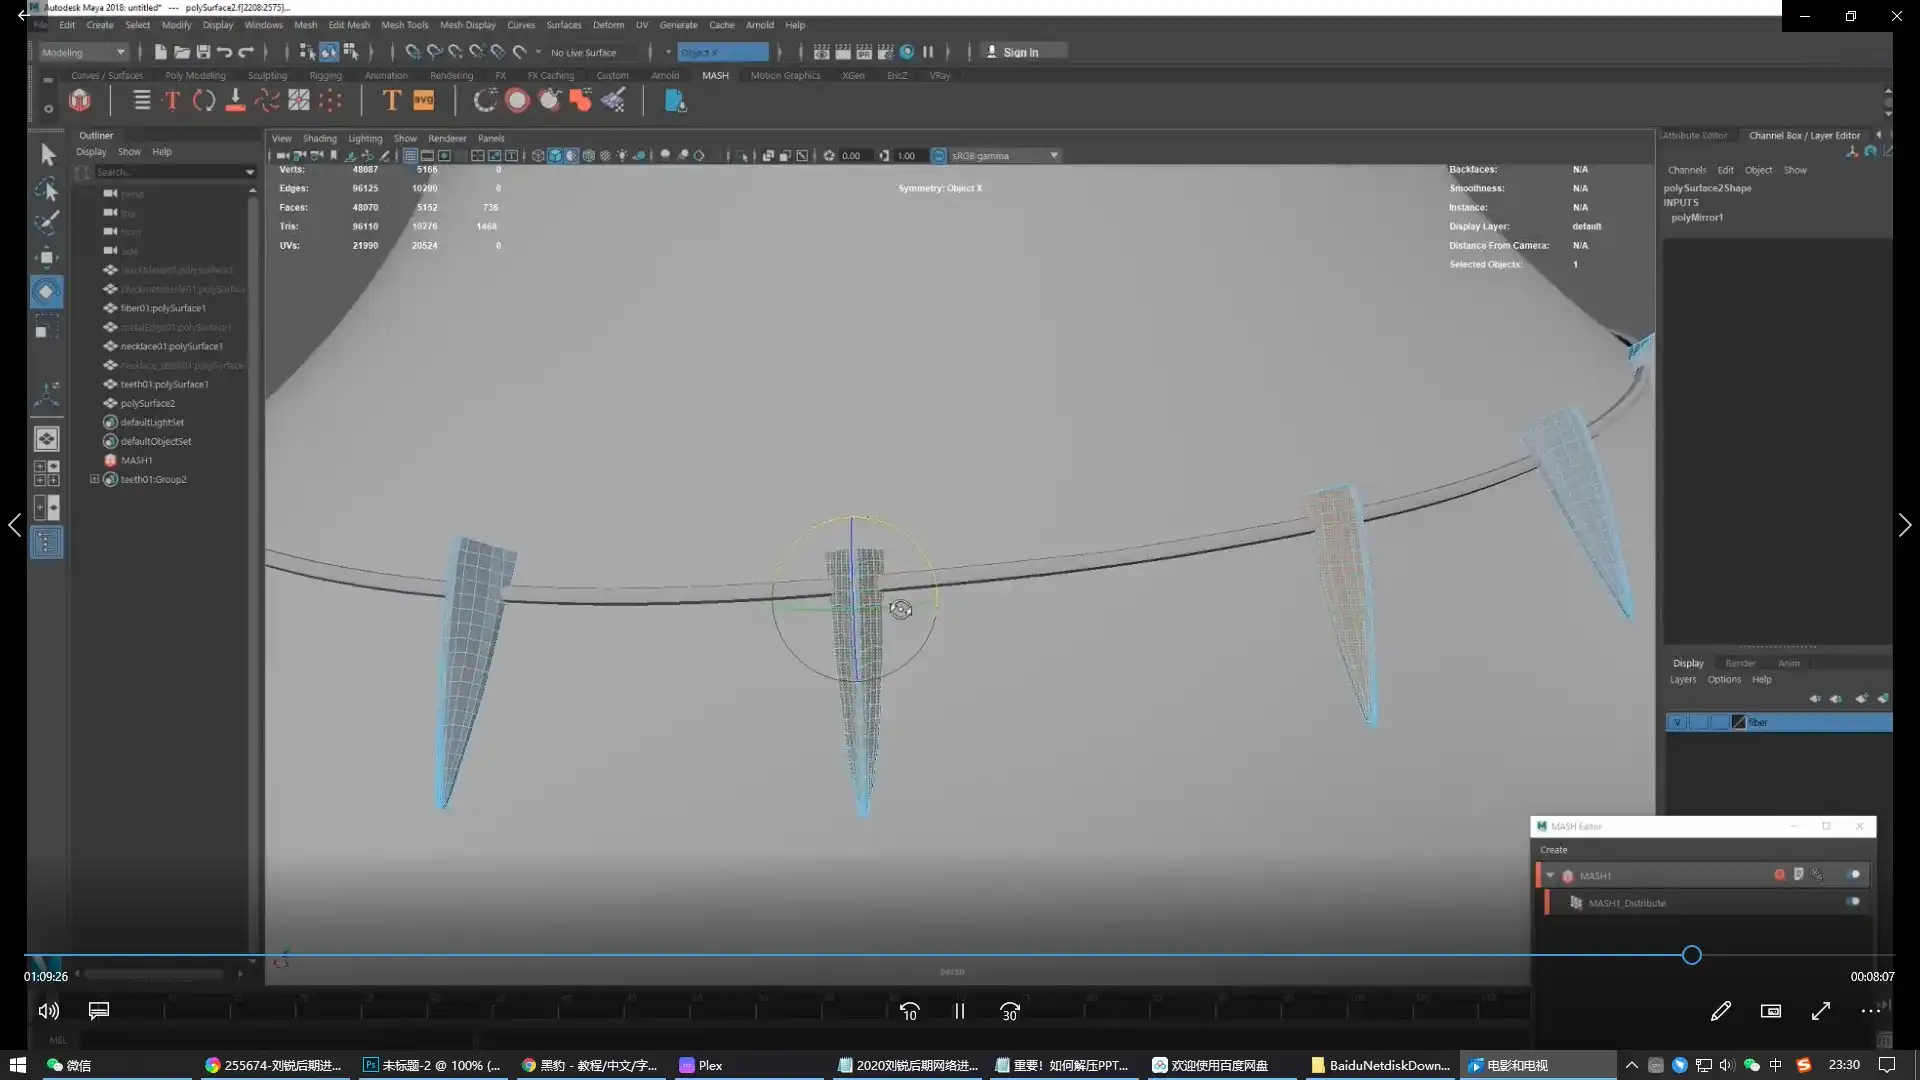Image resolution: width=1920 pixels, height=1080 pixels.
Task: Open the Mesh Tools menu
Action: click(x=404, y=25)
